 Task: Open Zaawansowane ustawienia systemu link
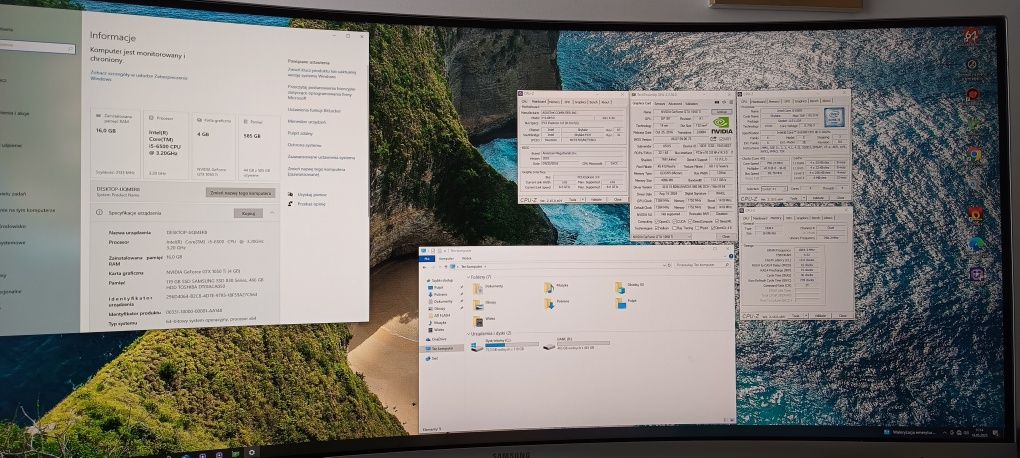(321, 157)
